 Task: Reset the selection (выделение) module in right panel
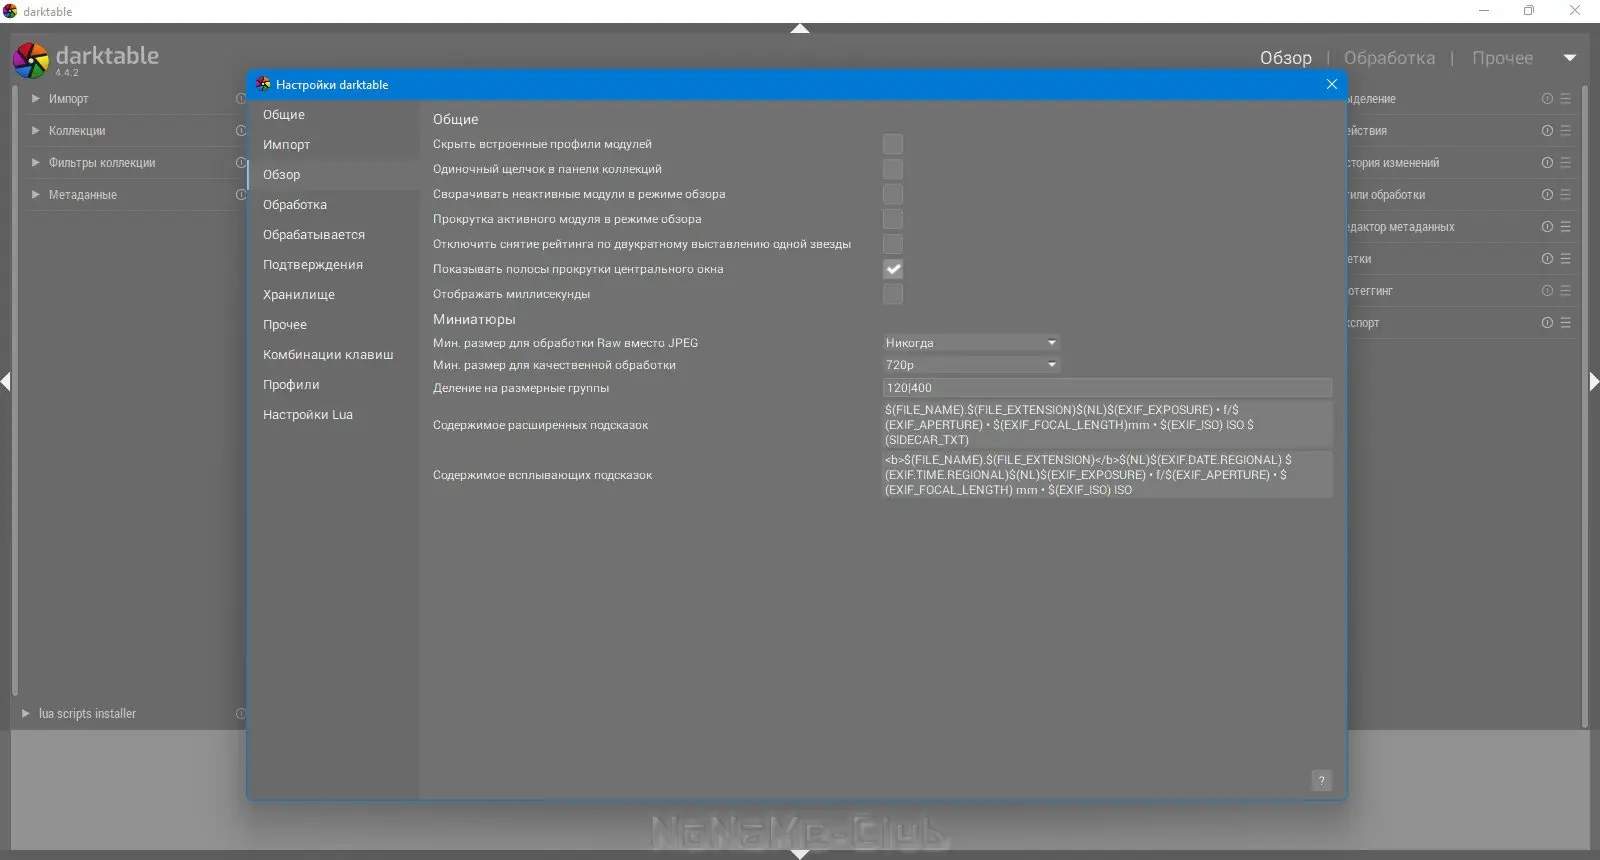[x=1547, y=99]
